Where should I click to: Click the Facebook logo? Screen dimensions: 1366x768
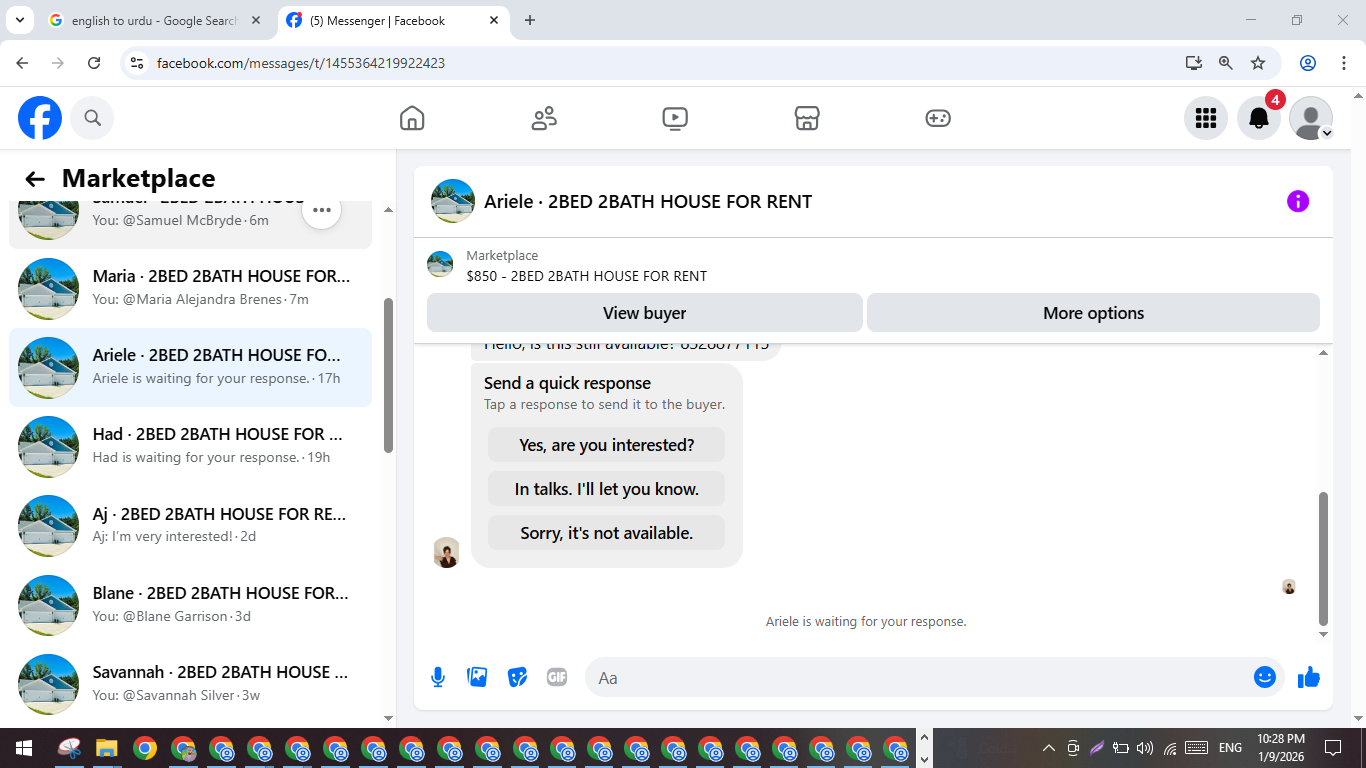click(40, 118)
